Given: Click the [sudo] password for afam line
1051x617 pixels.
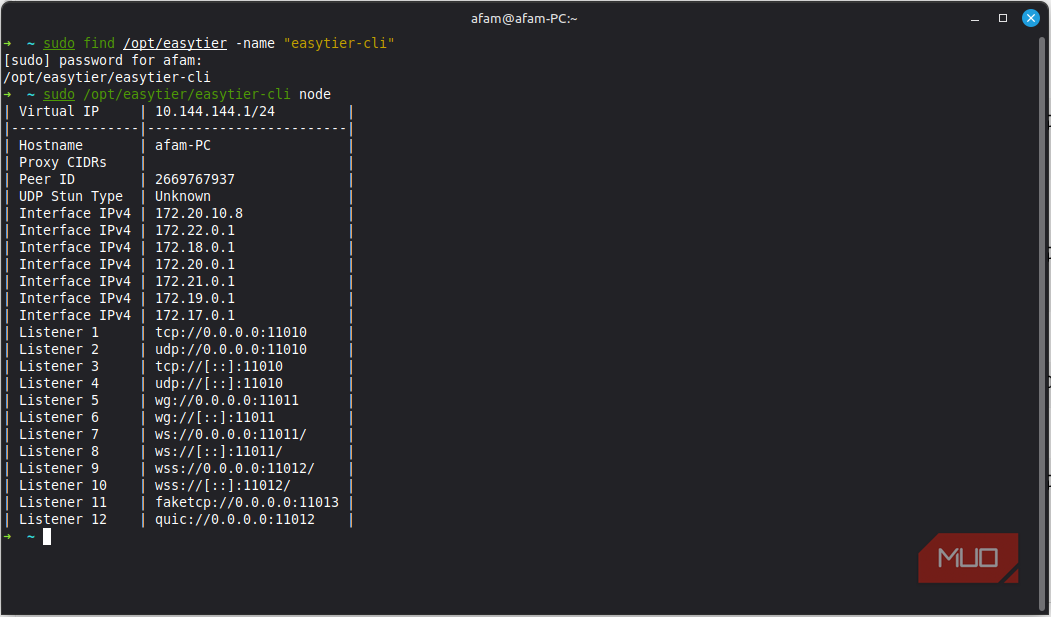Looking at the screenshot, I should [x=103, y=60].
